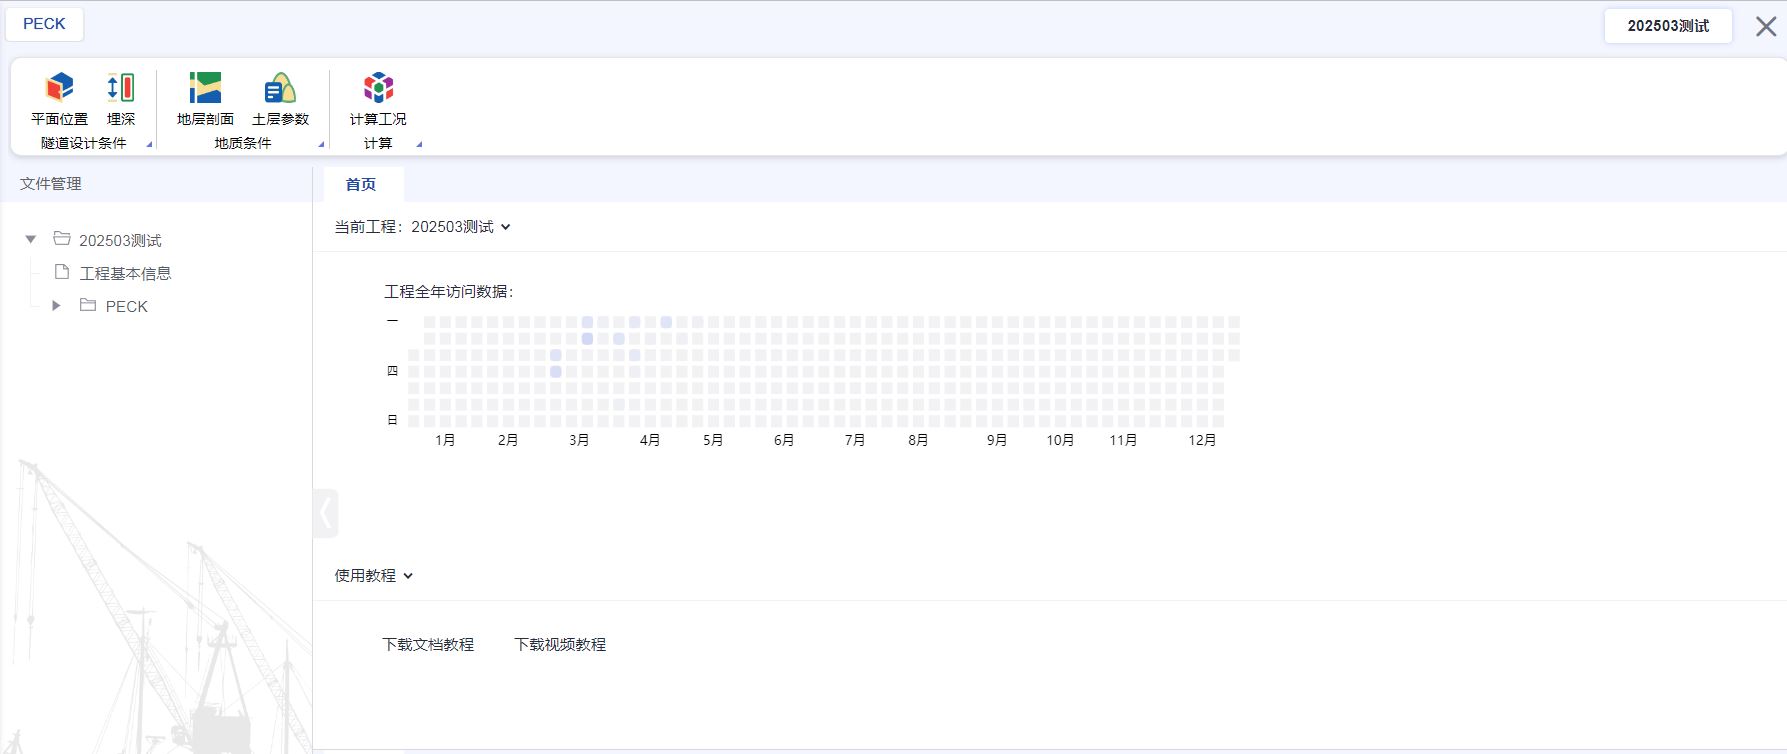
Task: Click the 埋深 depth icon
Action: click(x=120, y=98)
